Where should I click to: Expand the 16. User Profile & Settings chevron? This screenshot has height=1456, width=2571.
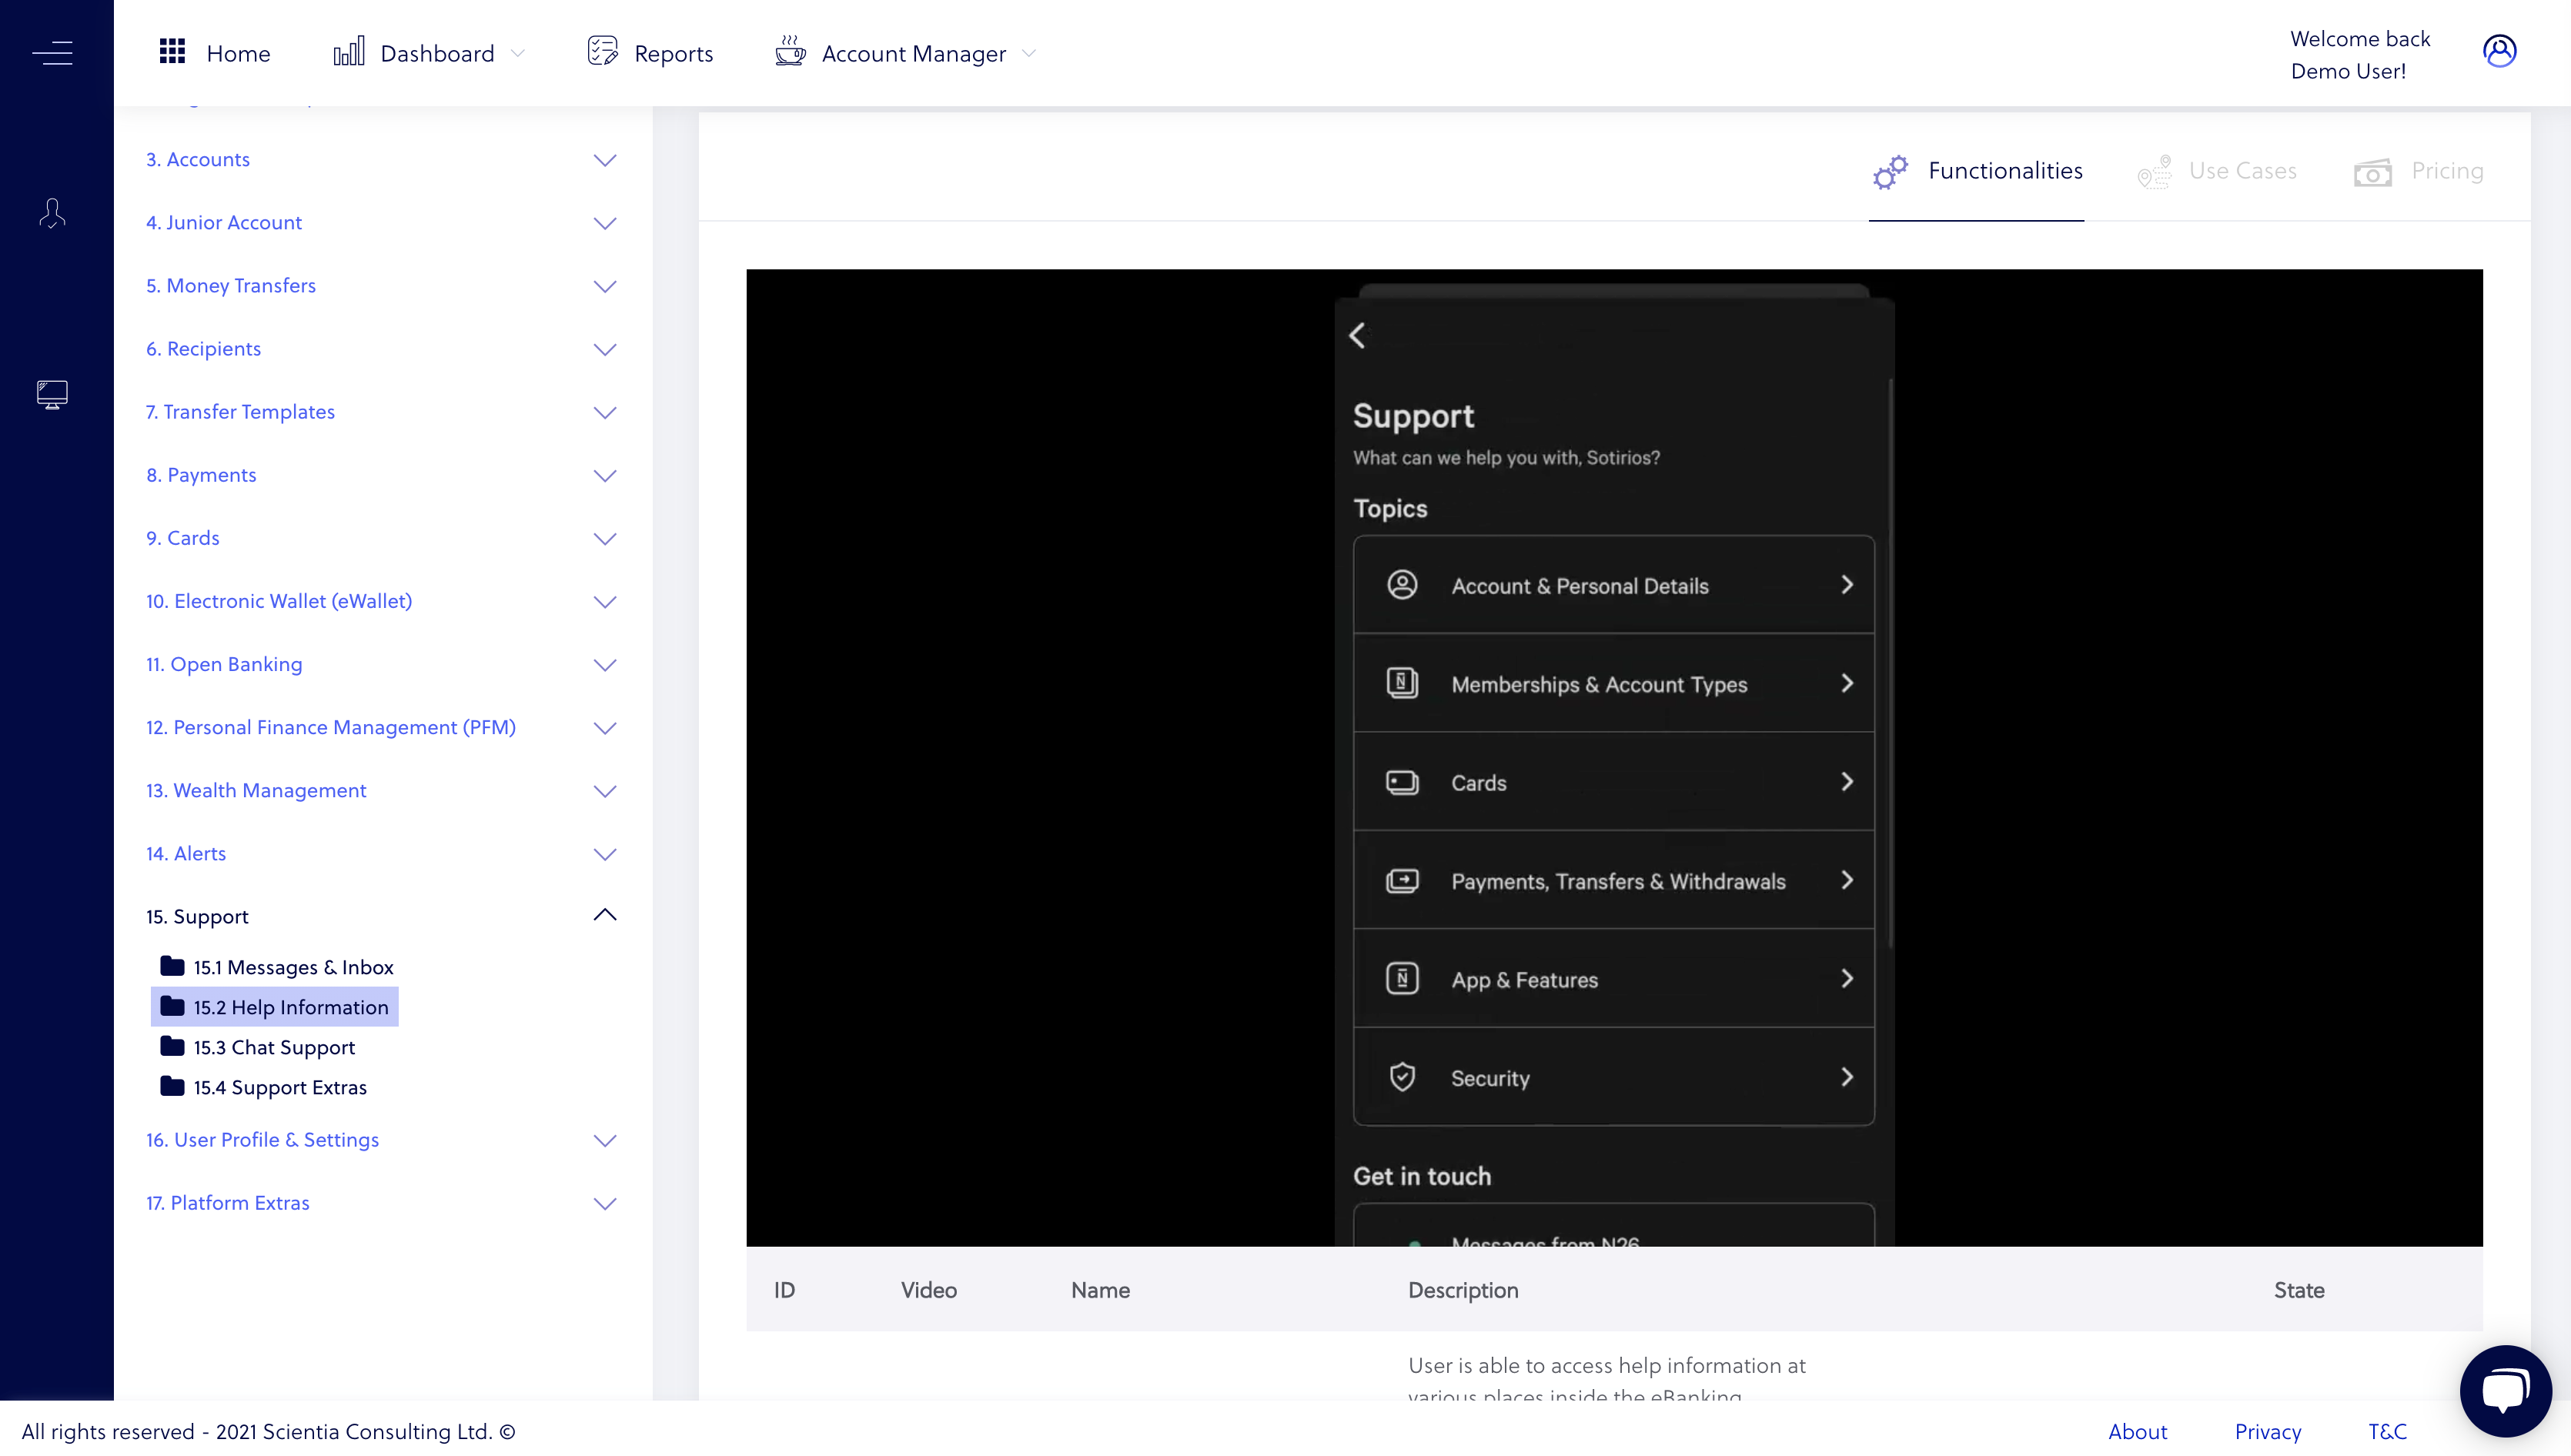(x=604, y=1140)
